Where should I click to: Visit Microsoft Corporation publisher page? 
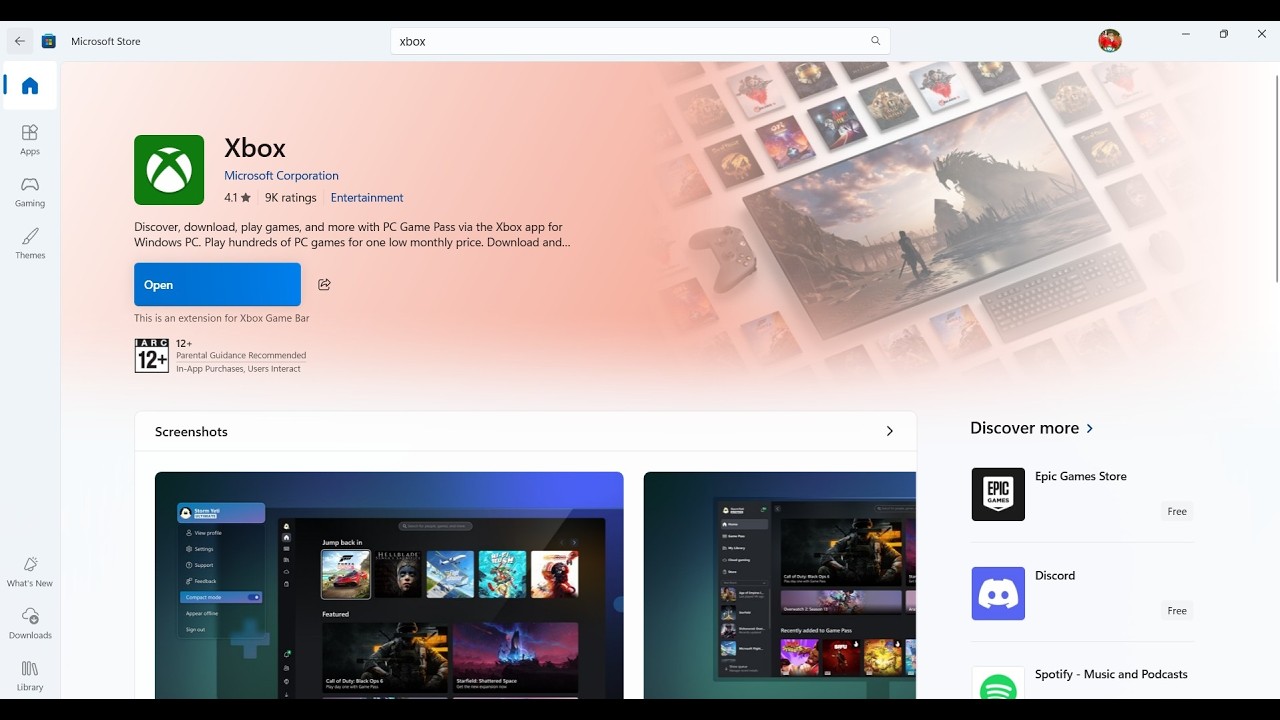[x=281, y=175]
